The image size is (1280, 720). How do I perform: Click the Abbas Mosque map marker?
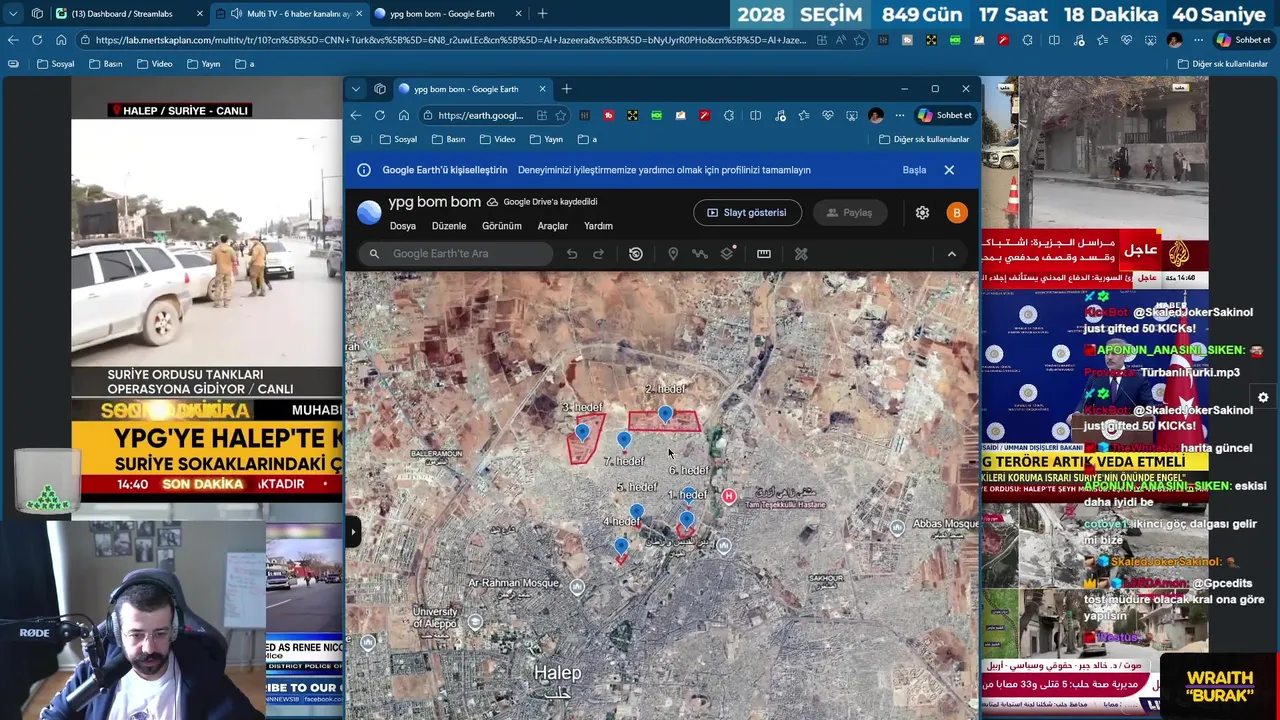click(x=897, y=527)
